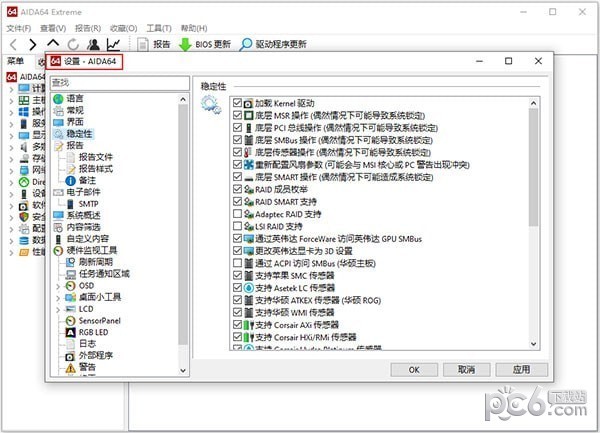Enable Adaptec RAID 支持 checkbox

[x=237, y=214]
